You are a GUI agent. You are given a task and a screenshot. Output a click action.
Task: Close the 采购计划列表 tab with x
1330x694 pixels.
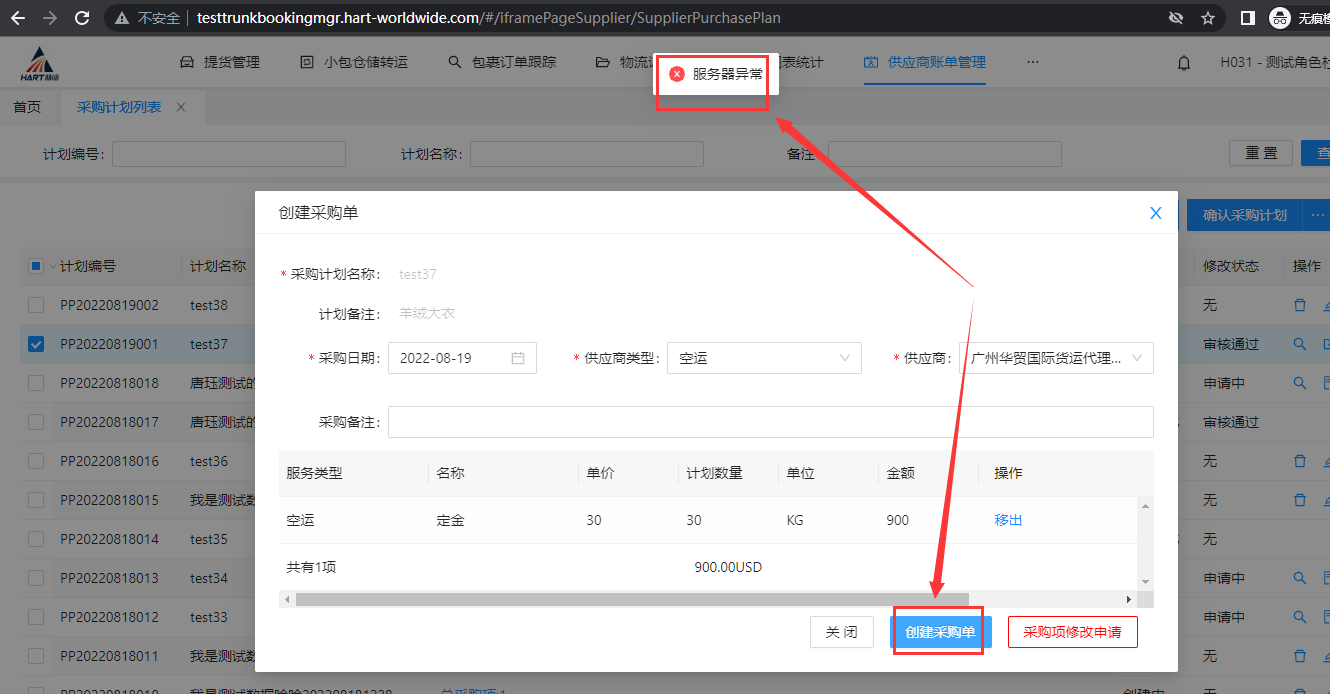[181, 107]
